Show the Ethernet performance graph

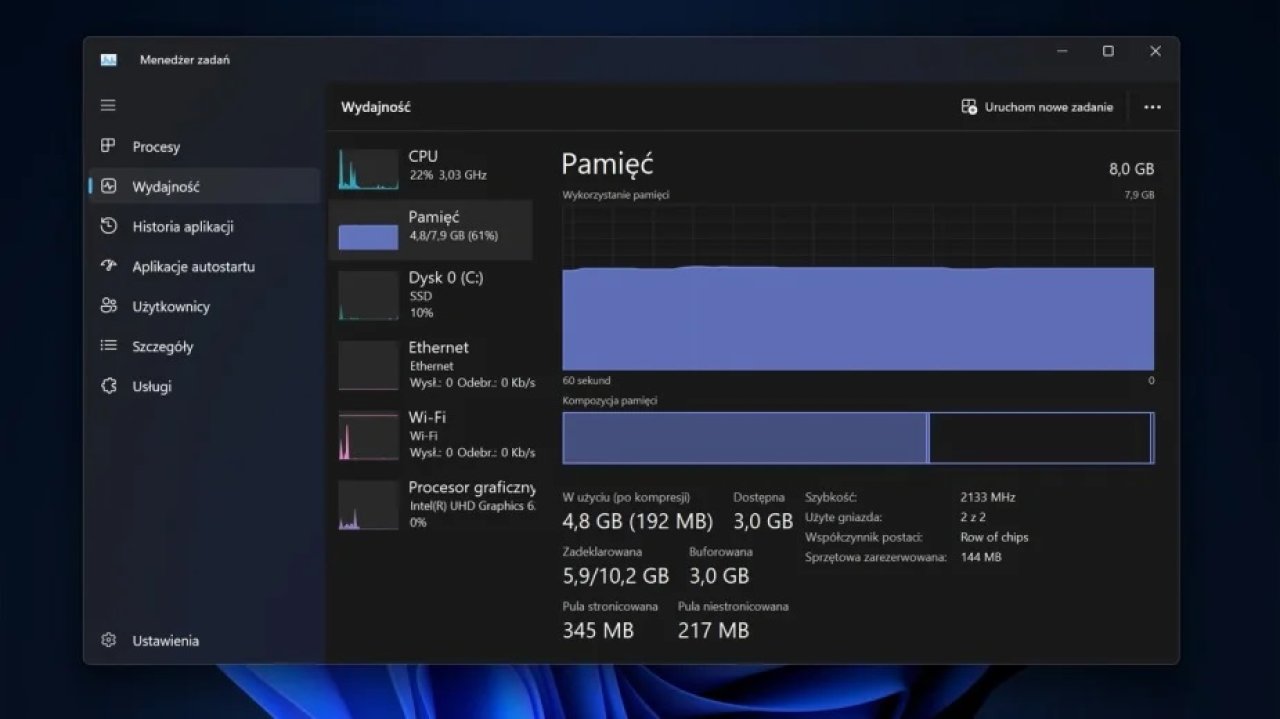click(431, 364)
